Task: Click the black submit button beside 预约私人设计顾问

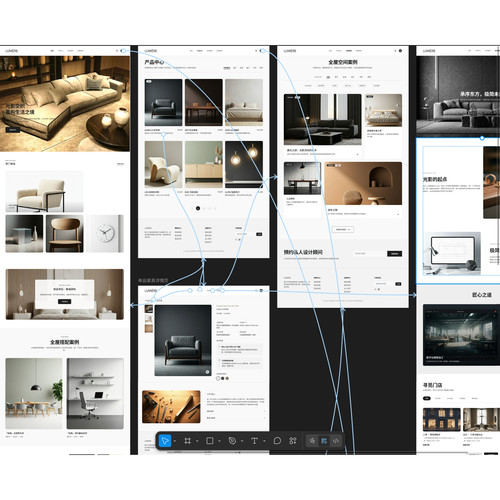Action: point(394,254)
